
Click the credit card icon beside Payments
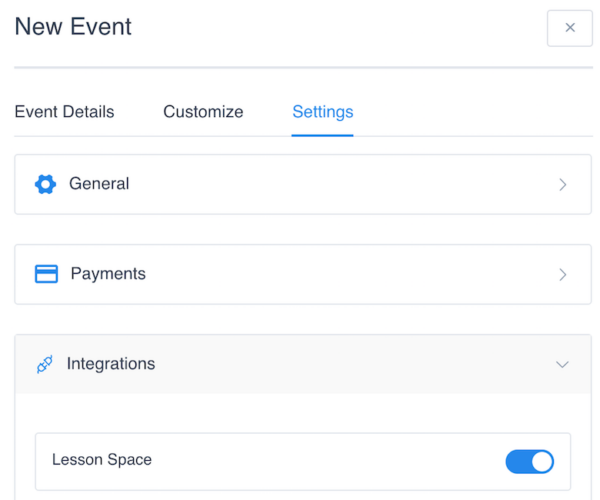46,274
